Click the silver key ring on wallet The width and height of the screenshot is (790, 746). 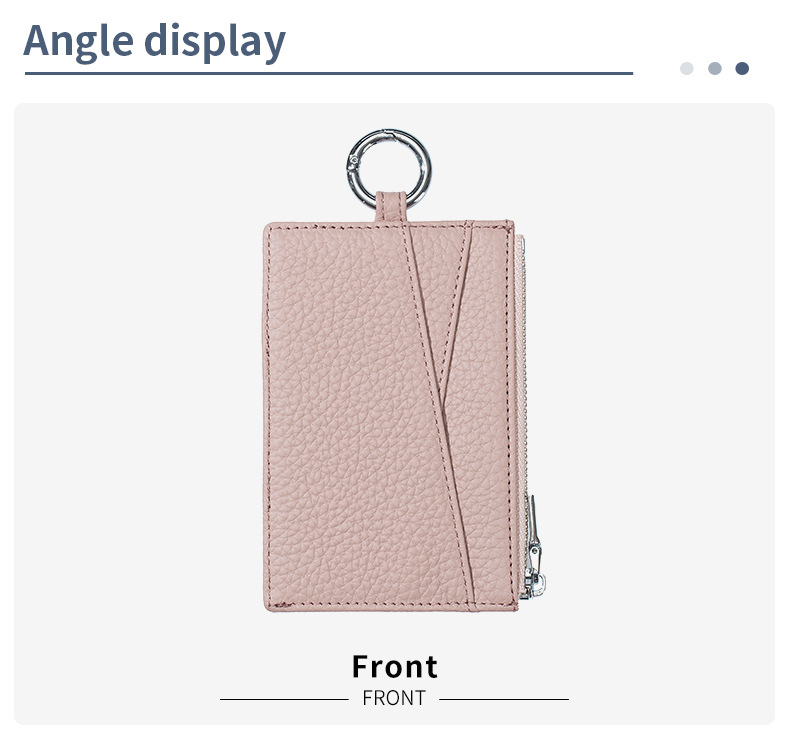coord(388,168)
